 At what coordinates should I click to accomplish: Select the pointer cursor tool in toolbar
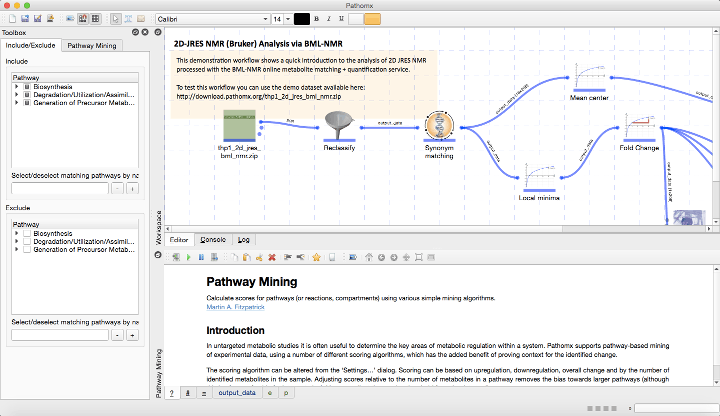point(115,19)
